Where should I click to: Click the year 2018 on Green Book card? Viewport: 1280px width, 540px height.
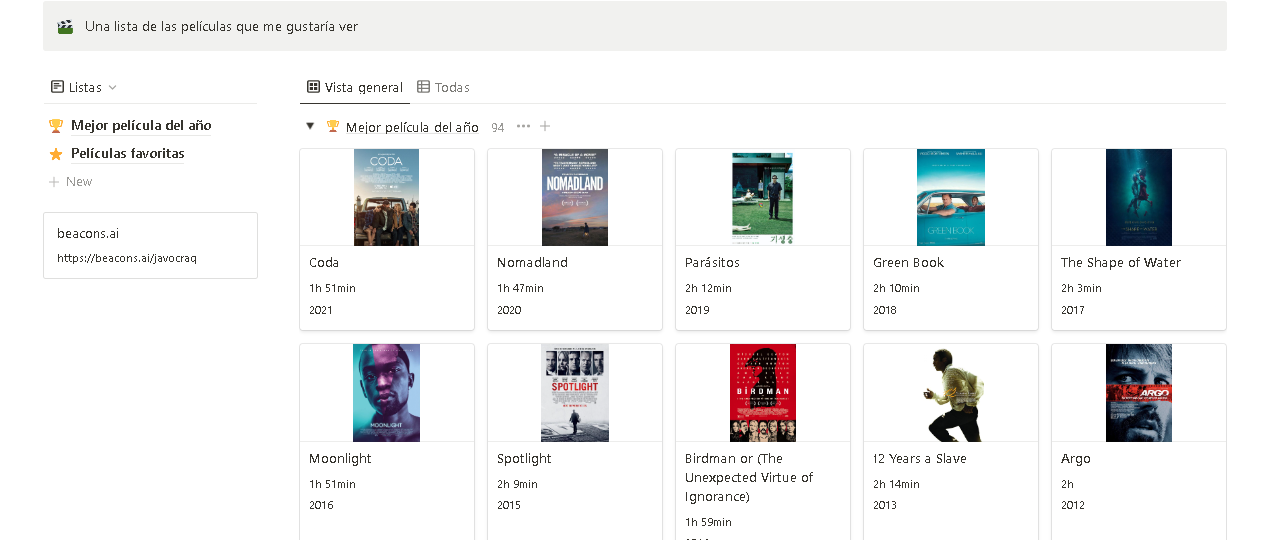click(x=885, y=310)
